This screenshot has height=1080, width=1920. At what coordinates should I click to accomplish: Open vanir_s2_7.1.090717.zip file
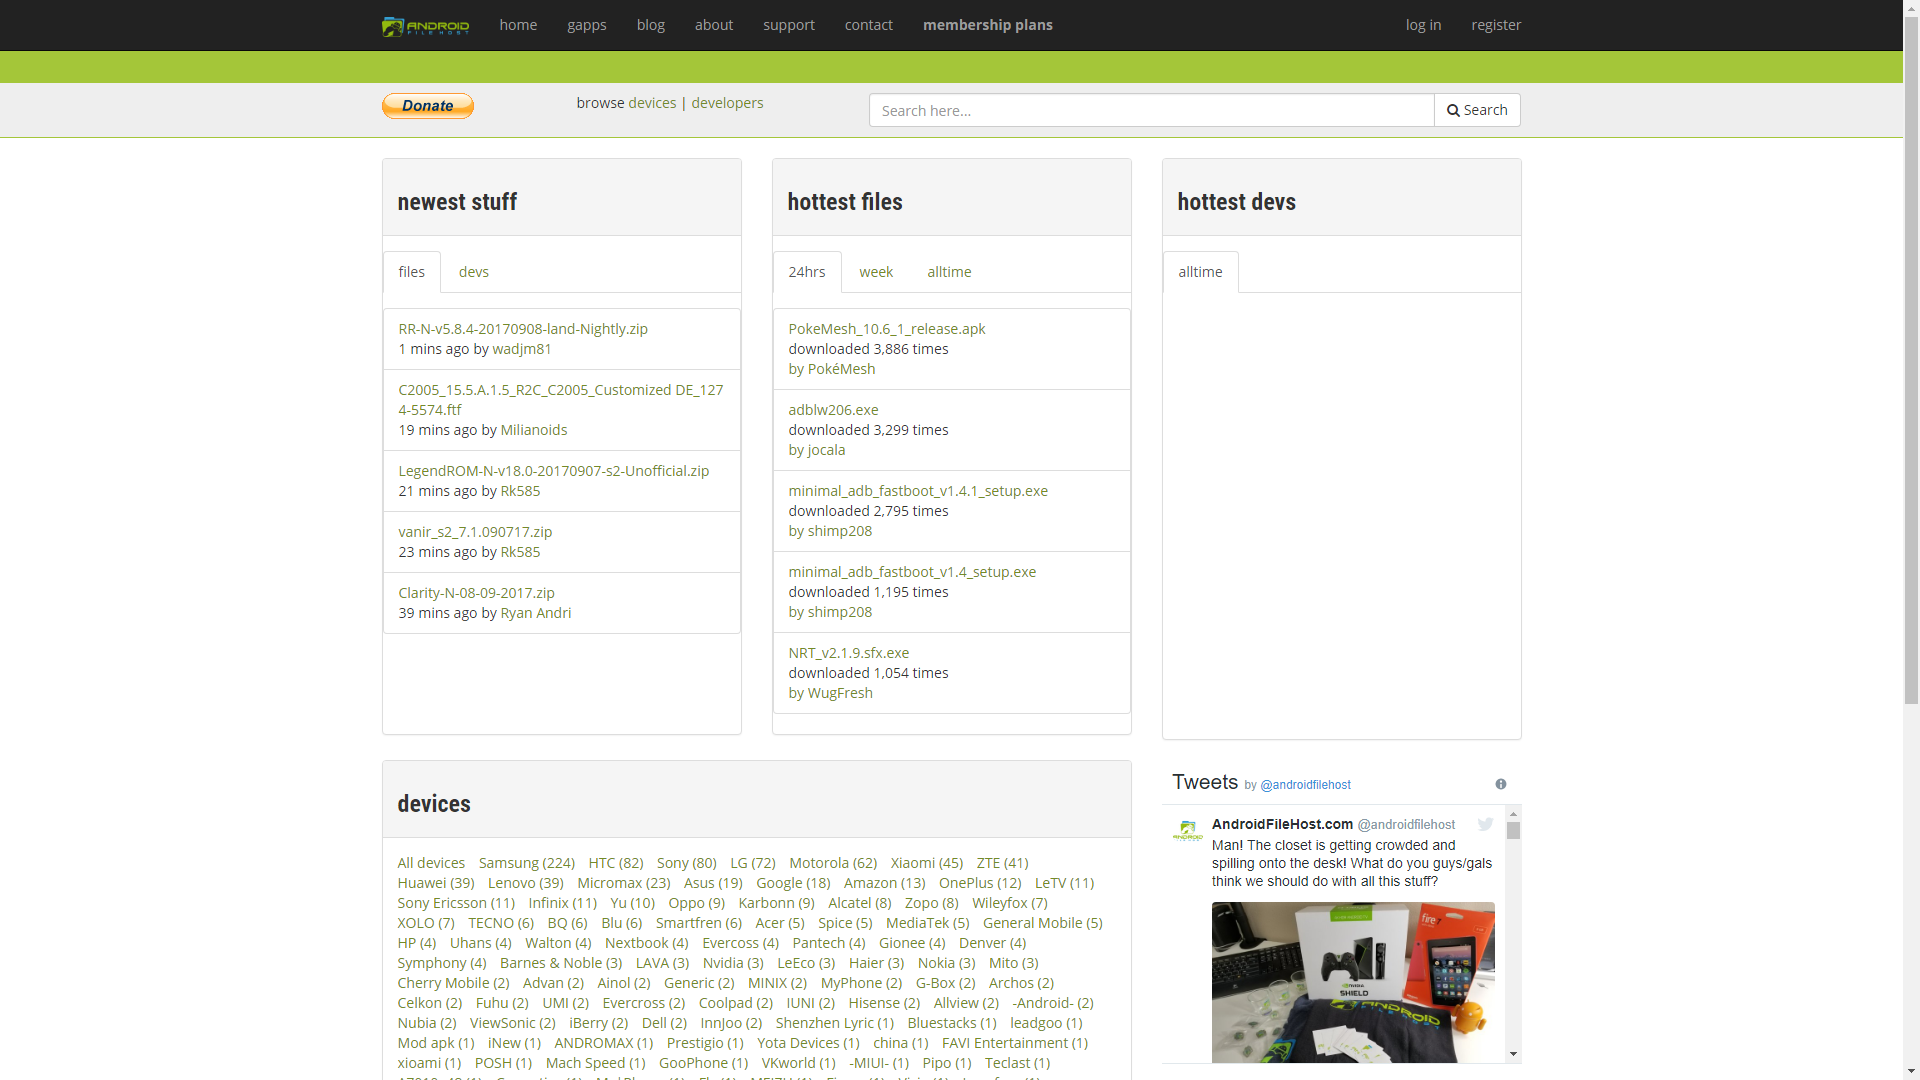[x=475, y=532]
